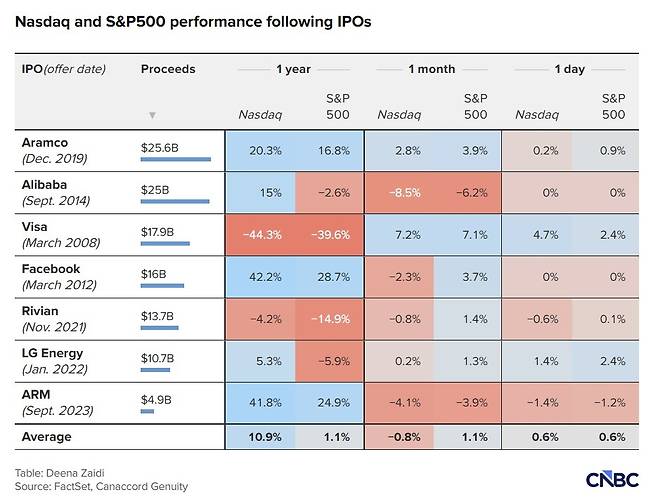Click the 1 month column group header
This screenshot has width=658, height=497.
pyautogui.click(x=432, y=69)
